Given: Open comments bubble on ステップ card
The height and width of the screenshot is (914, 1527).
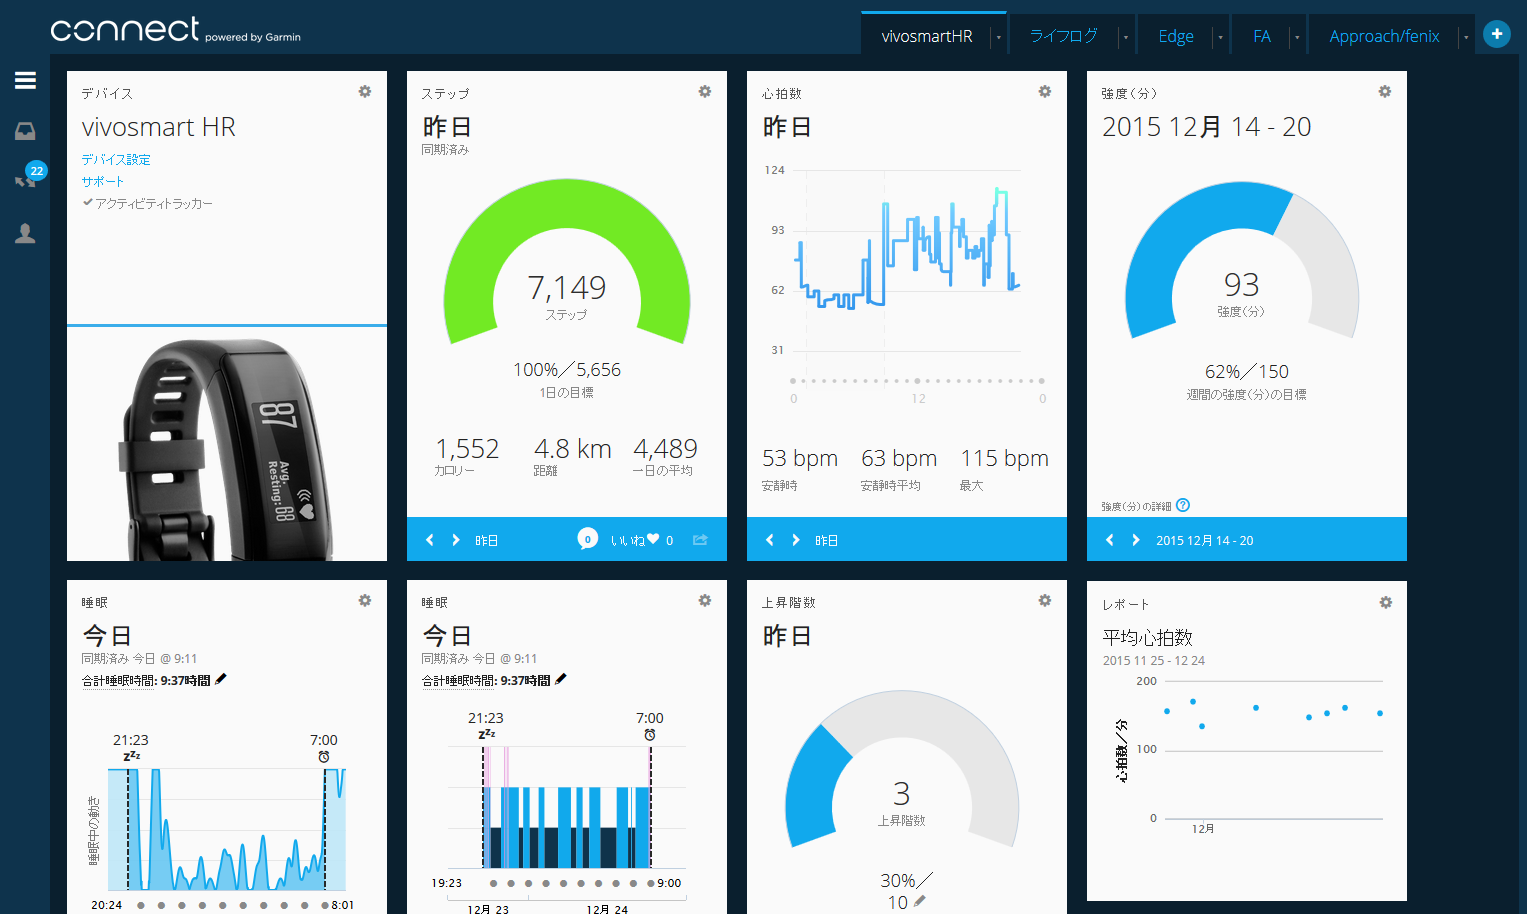Looking at the screenshot, I should tap(588, 539).
